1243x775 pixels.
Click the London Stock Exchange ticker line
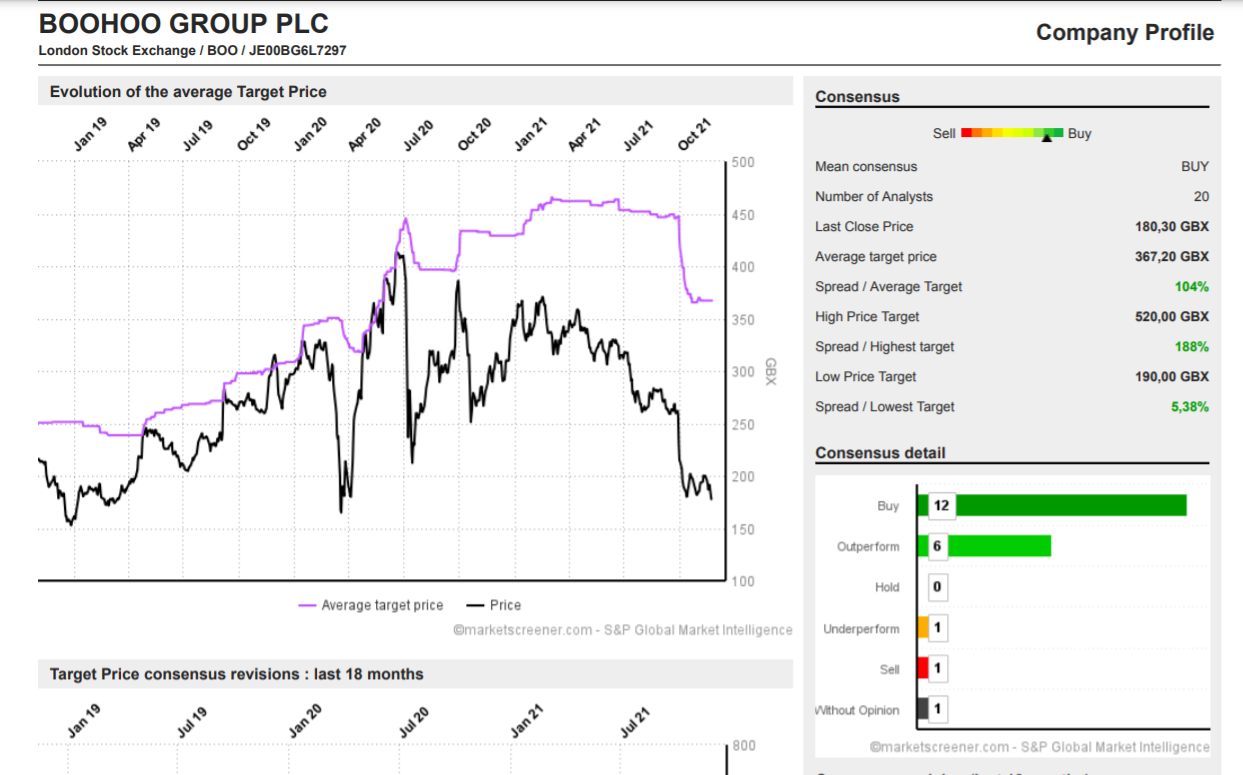coord(192,50)
